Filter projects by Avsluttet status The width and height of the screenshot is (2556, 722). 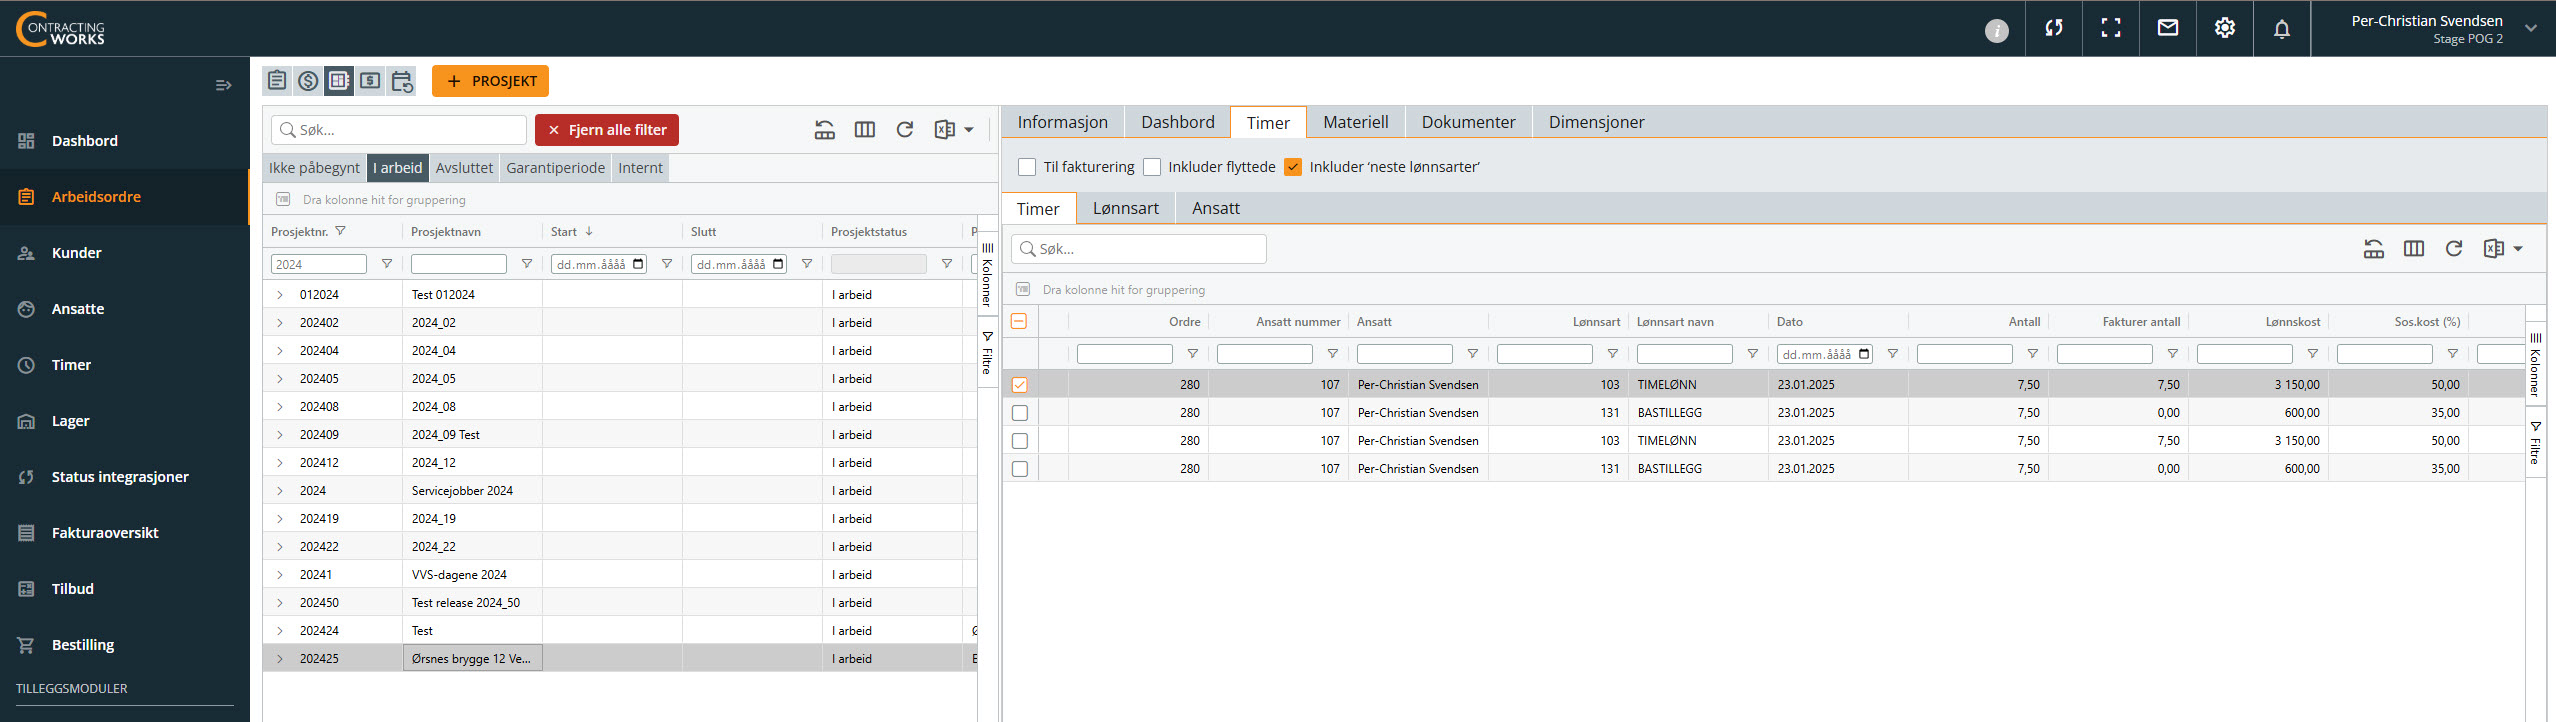464,168
